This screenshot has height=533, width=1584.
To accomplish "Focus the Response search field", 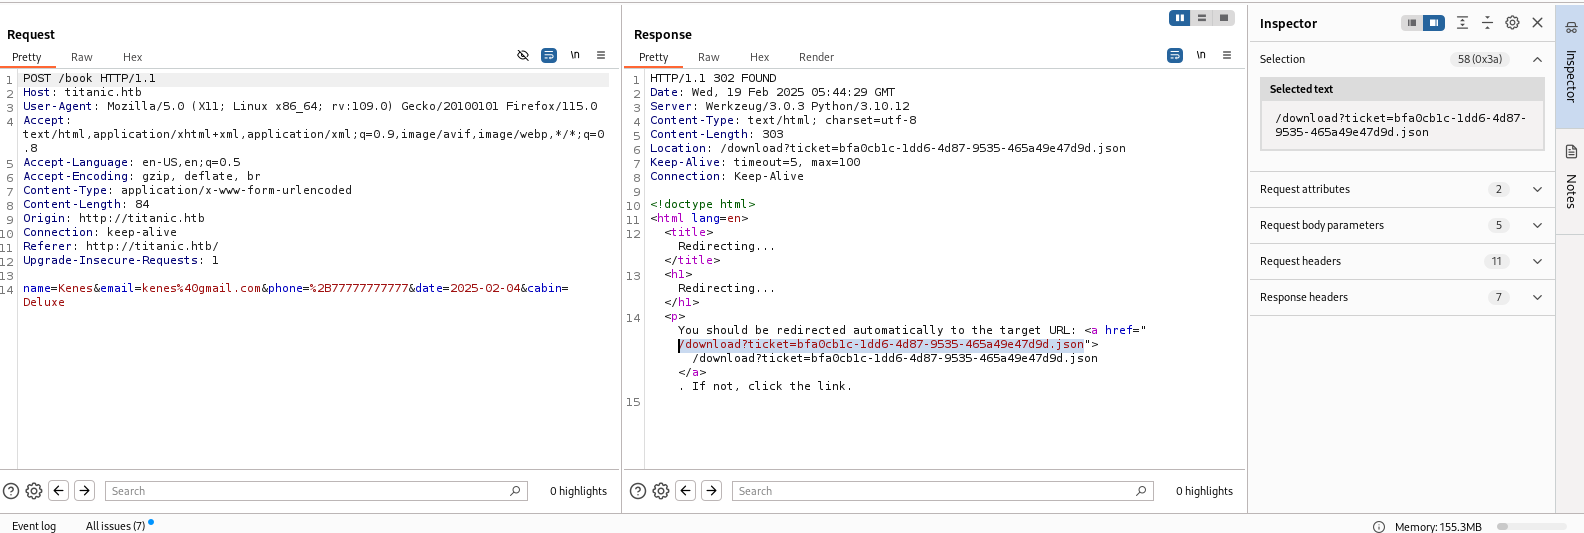I will 942,491.
